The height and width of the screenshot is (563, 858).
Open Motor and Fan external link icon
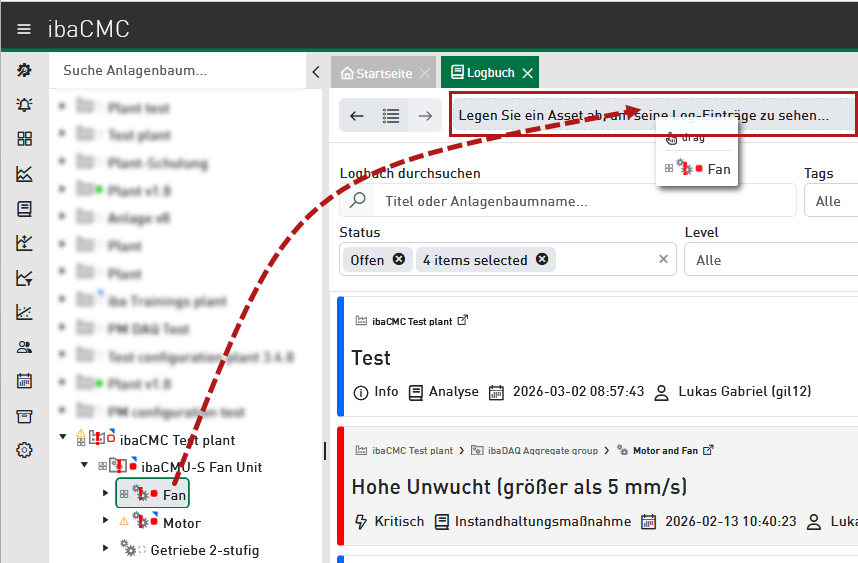click(x=709, y=450)
